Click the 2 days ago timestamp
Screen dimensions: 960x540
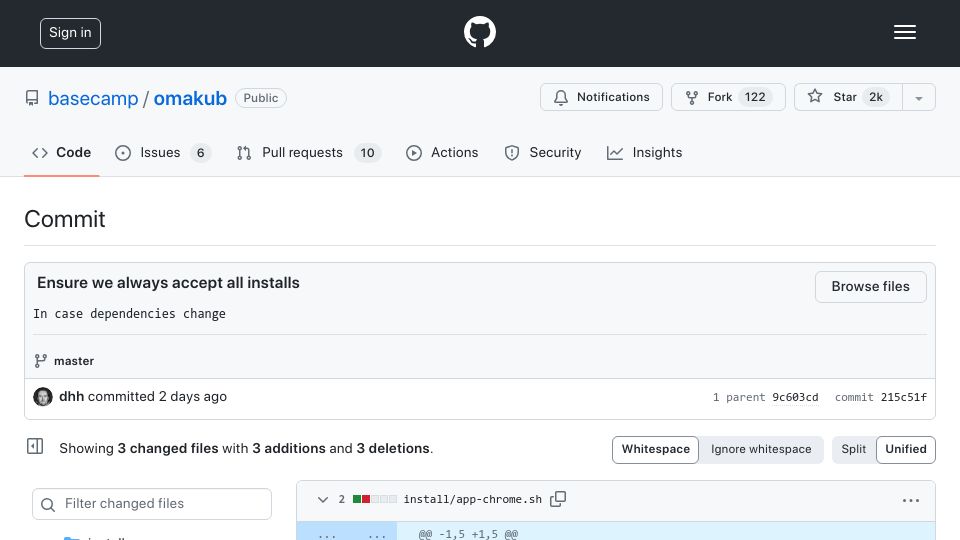[x=193, y=397]
